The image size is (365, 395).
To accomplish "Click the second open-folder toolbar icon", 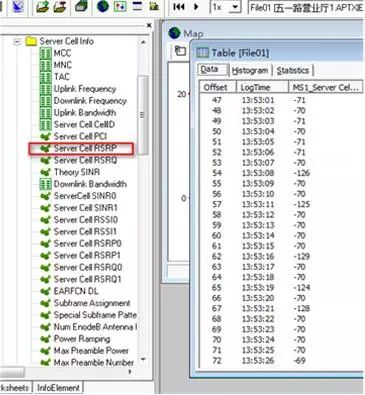I will point(59,6).
